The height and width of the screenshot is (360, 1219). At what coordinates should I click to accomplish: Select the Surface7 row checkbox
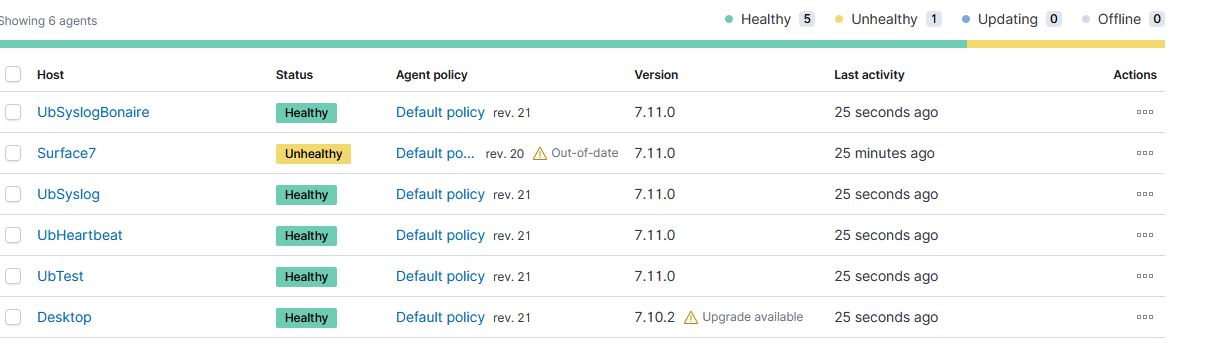coord(13,153)
